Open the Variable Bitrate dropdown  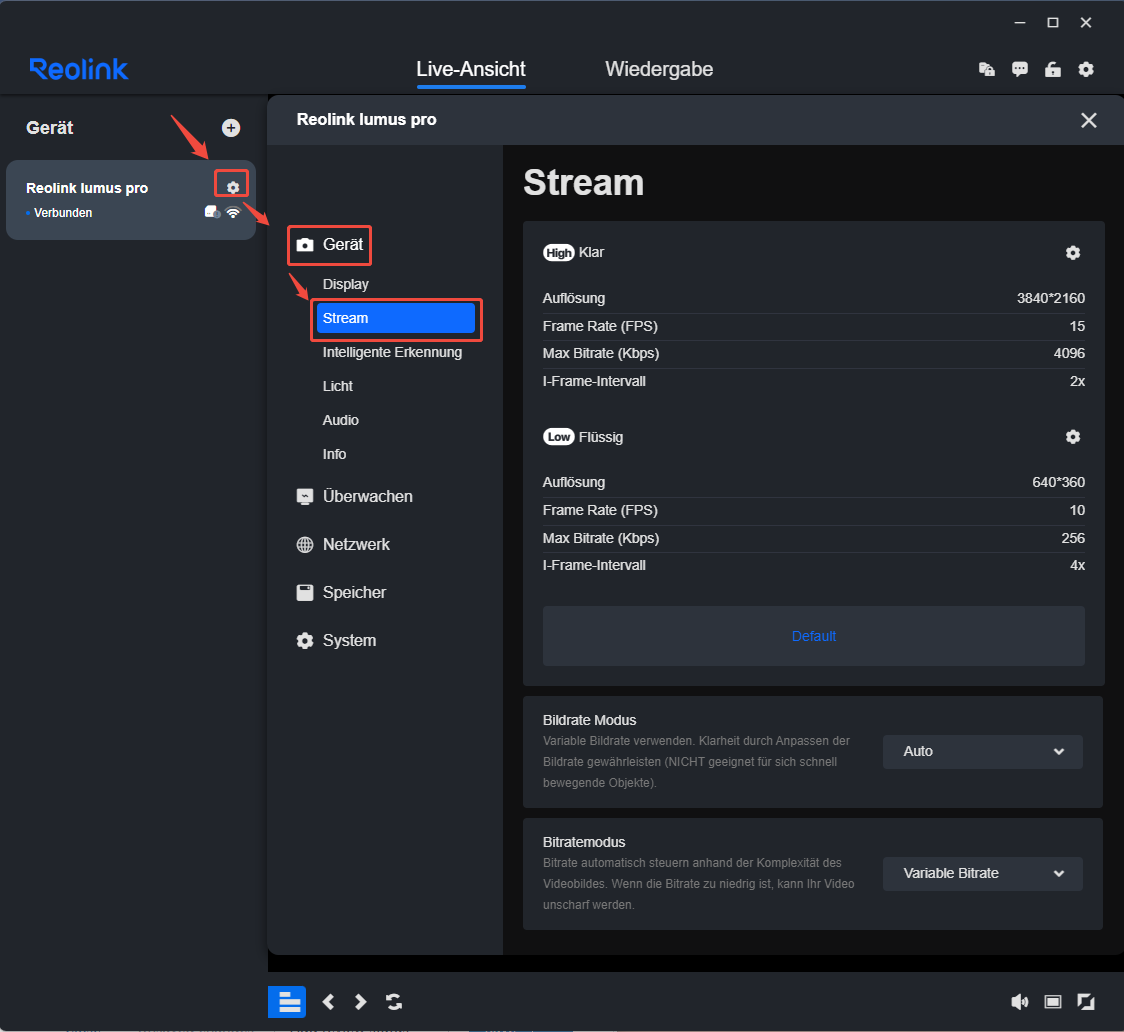(x=982, y=874)
